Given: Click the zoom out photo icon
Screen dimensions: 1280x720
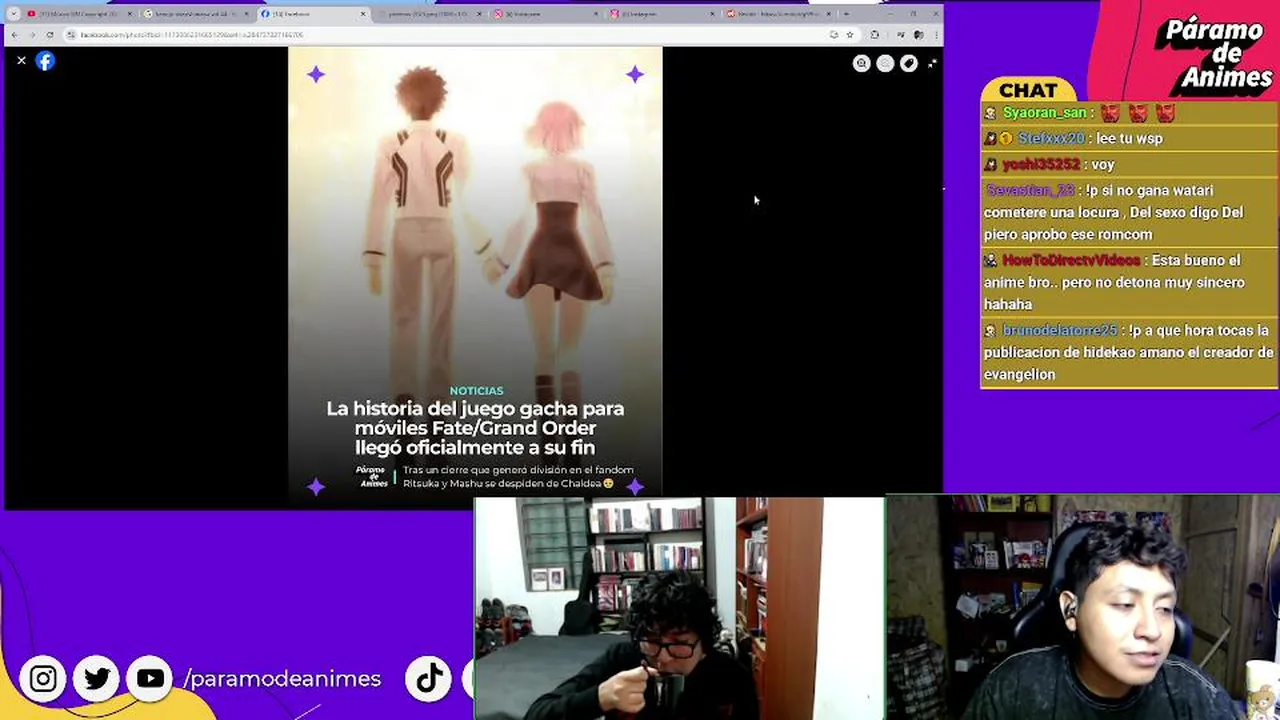Looking at the screenshot, I should pos(885,64).
